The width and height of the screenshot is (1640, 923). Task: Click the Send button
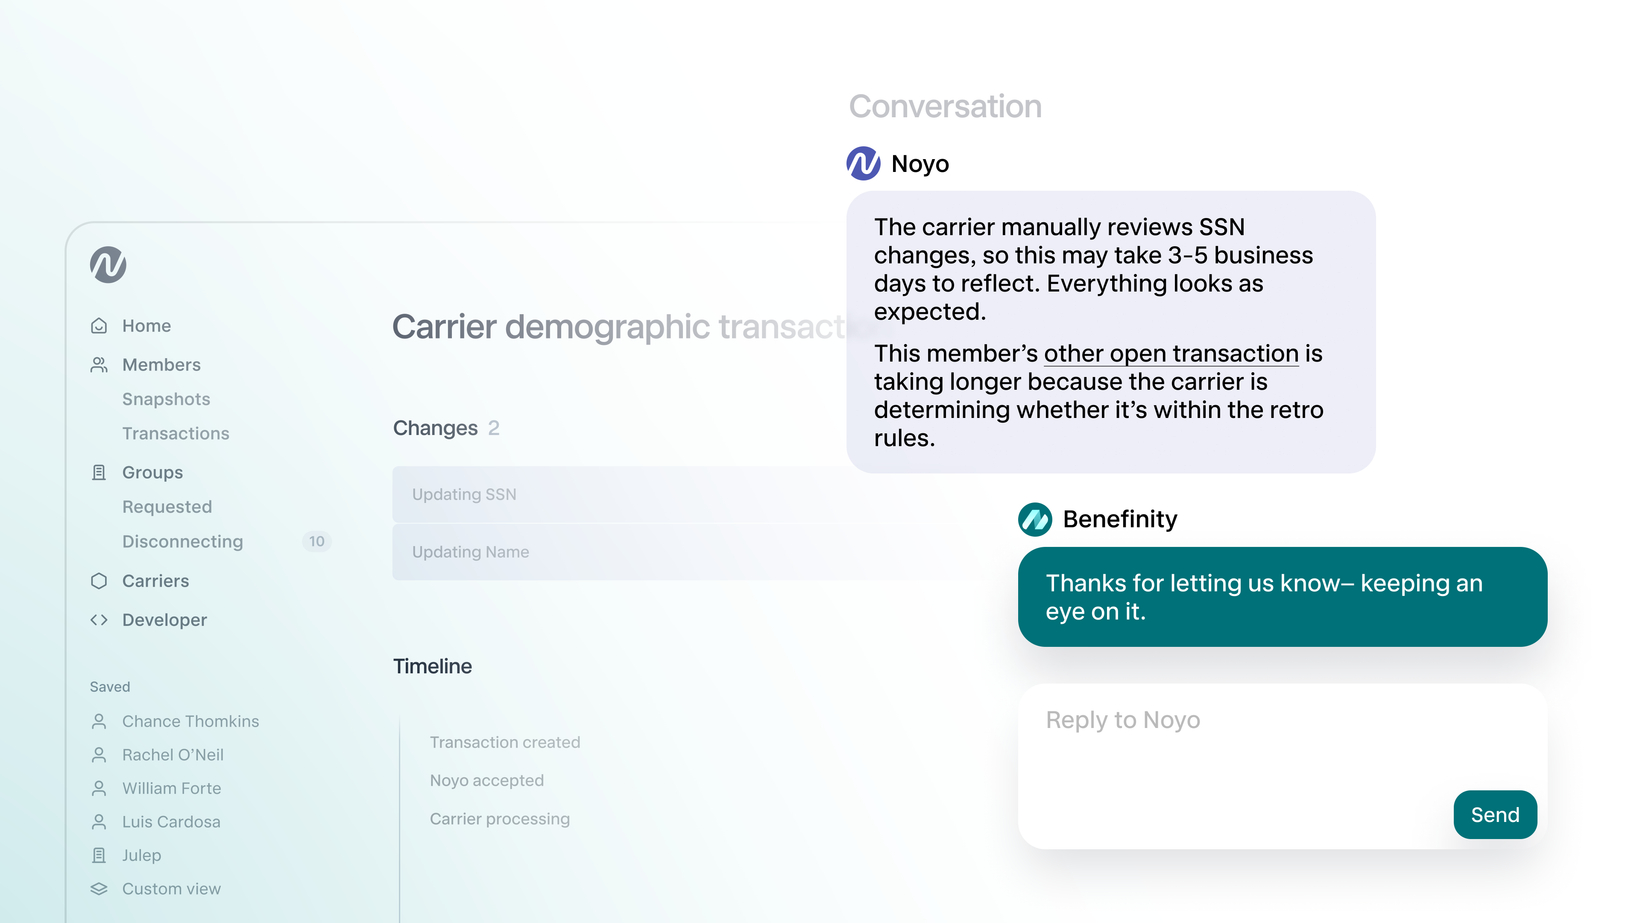click(x=1495, y=815)
